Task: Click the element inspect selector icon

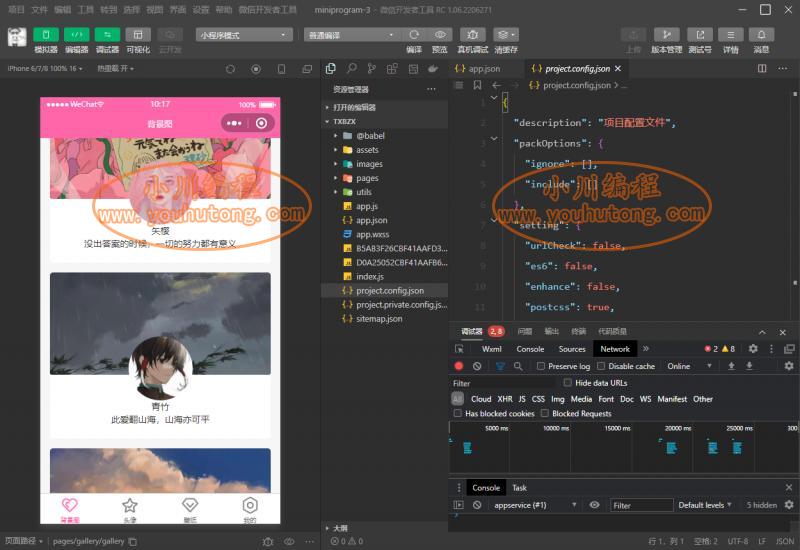Action: click(x=459, y=349)
